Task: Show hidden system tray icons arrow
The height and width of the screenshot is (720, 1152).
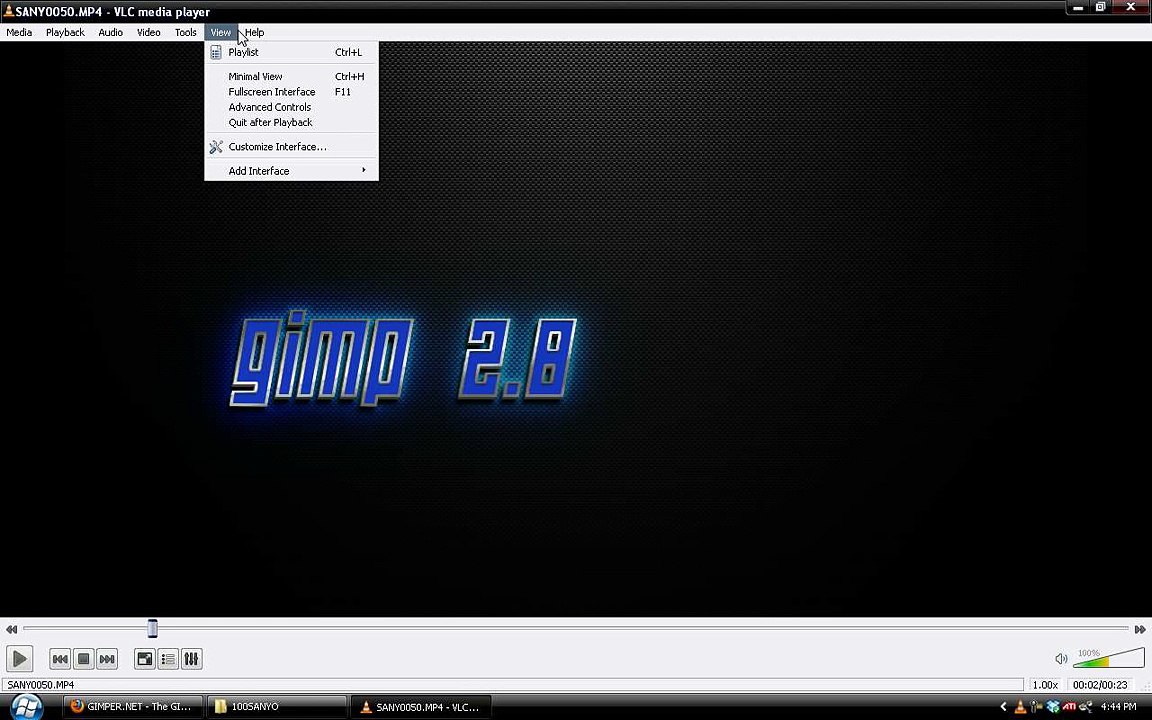Action: click(x=1003, y=707)
